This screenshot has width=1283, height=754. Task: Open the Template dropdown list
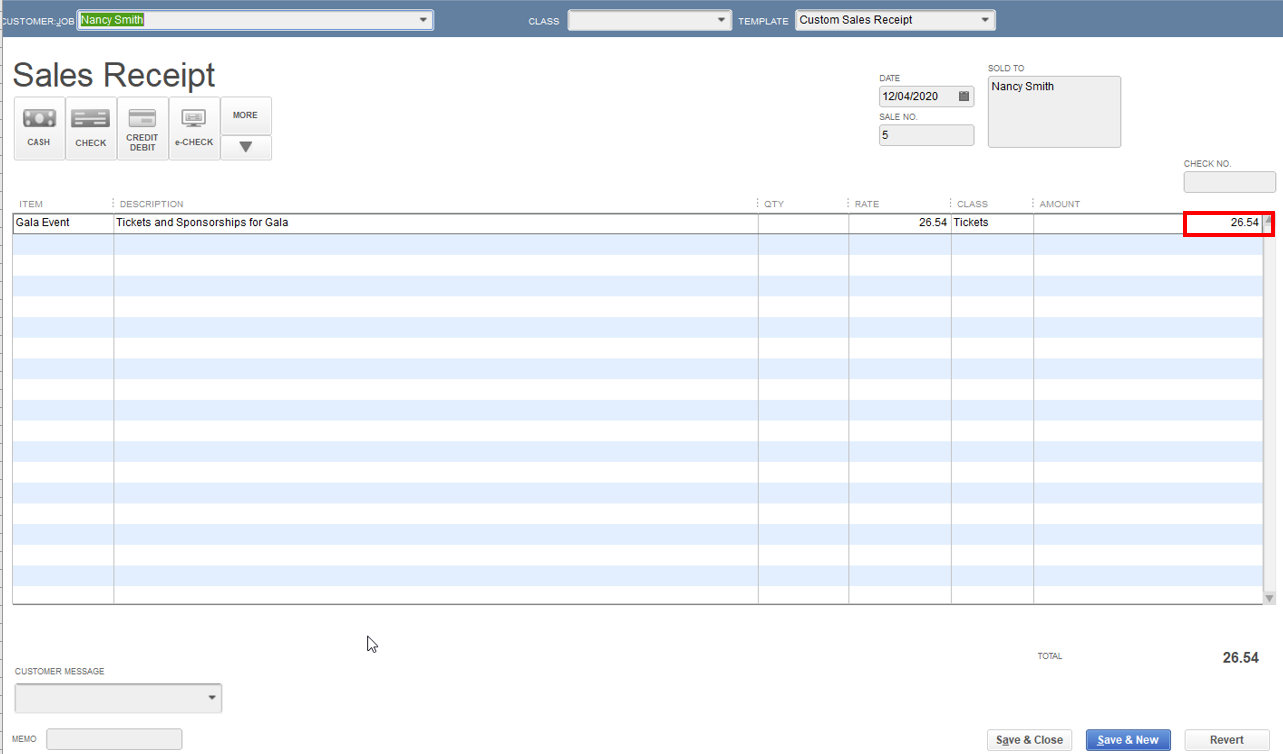[x=984, y=20]
